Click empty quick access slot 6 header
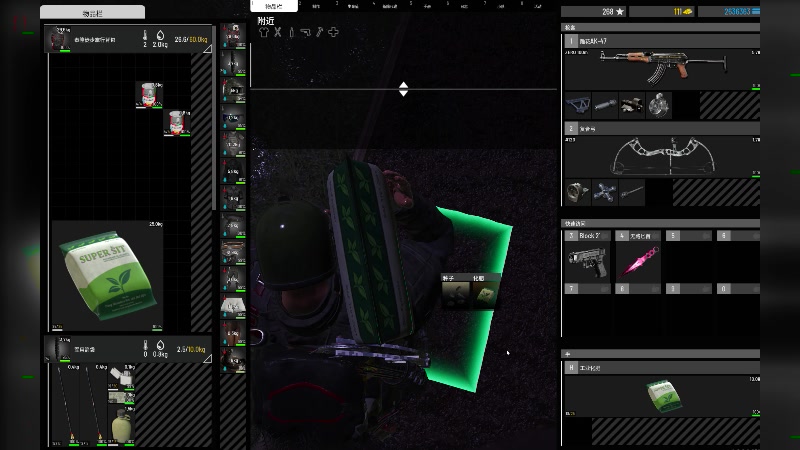 pyautogui.click(x=739, y=236)
